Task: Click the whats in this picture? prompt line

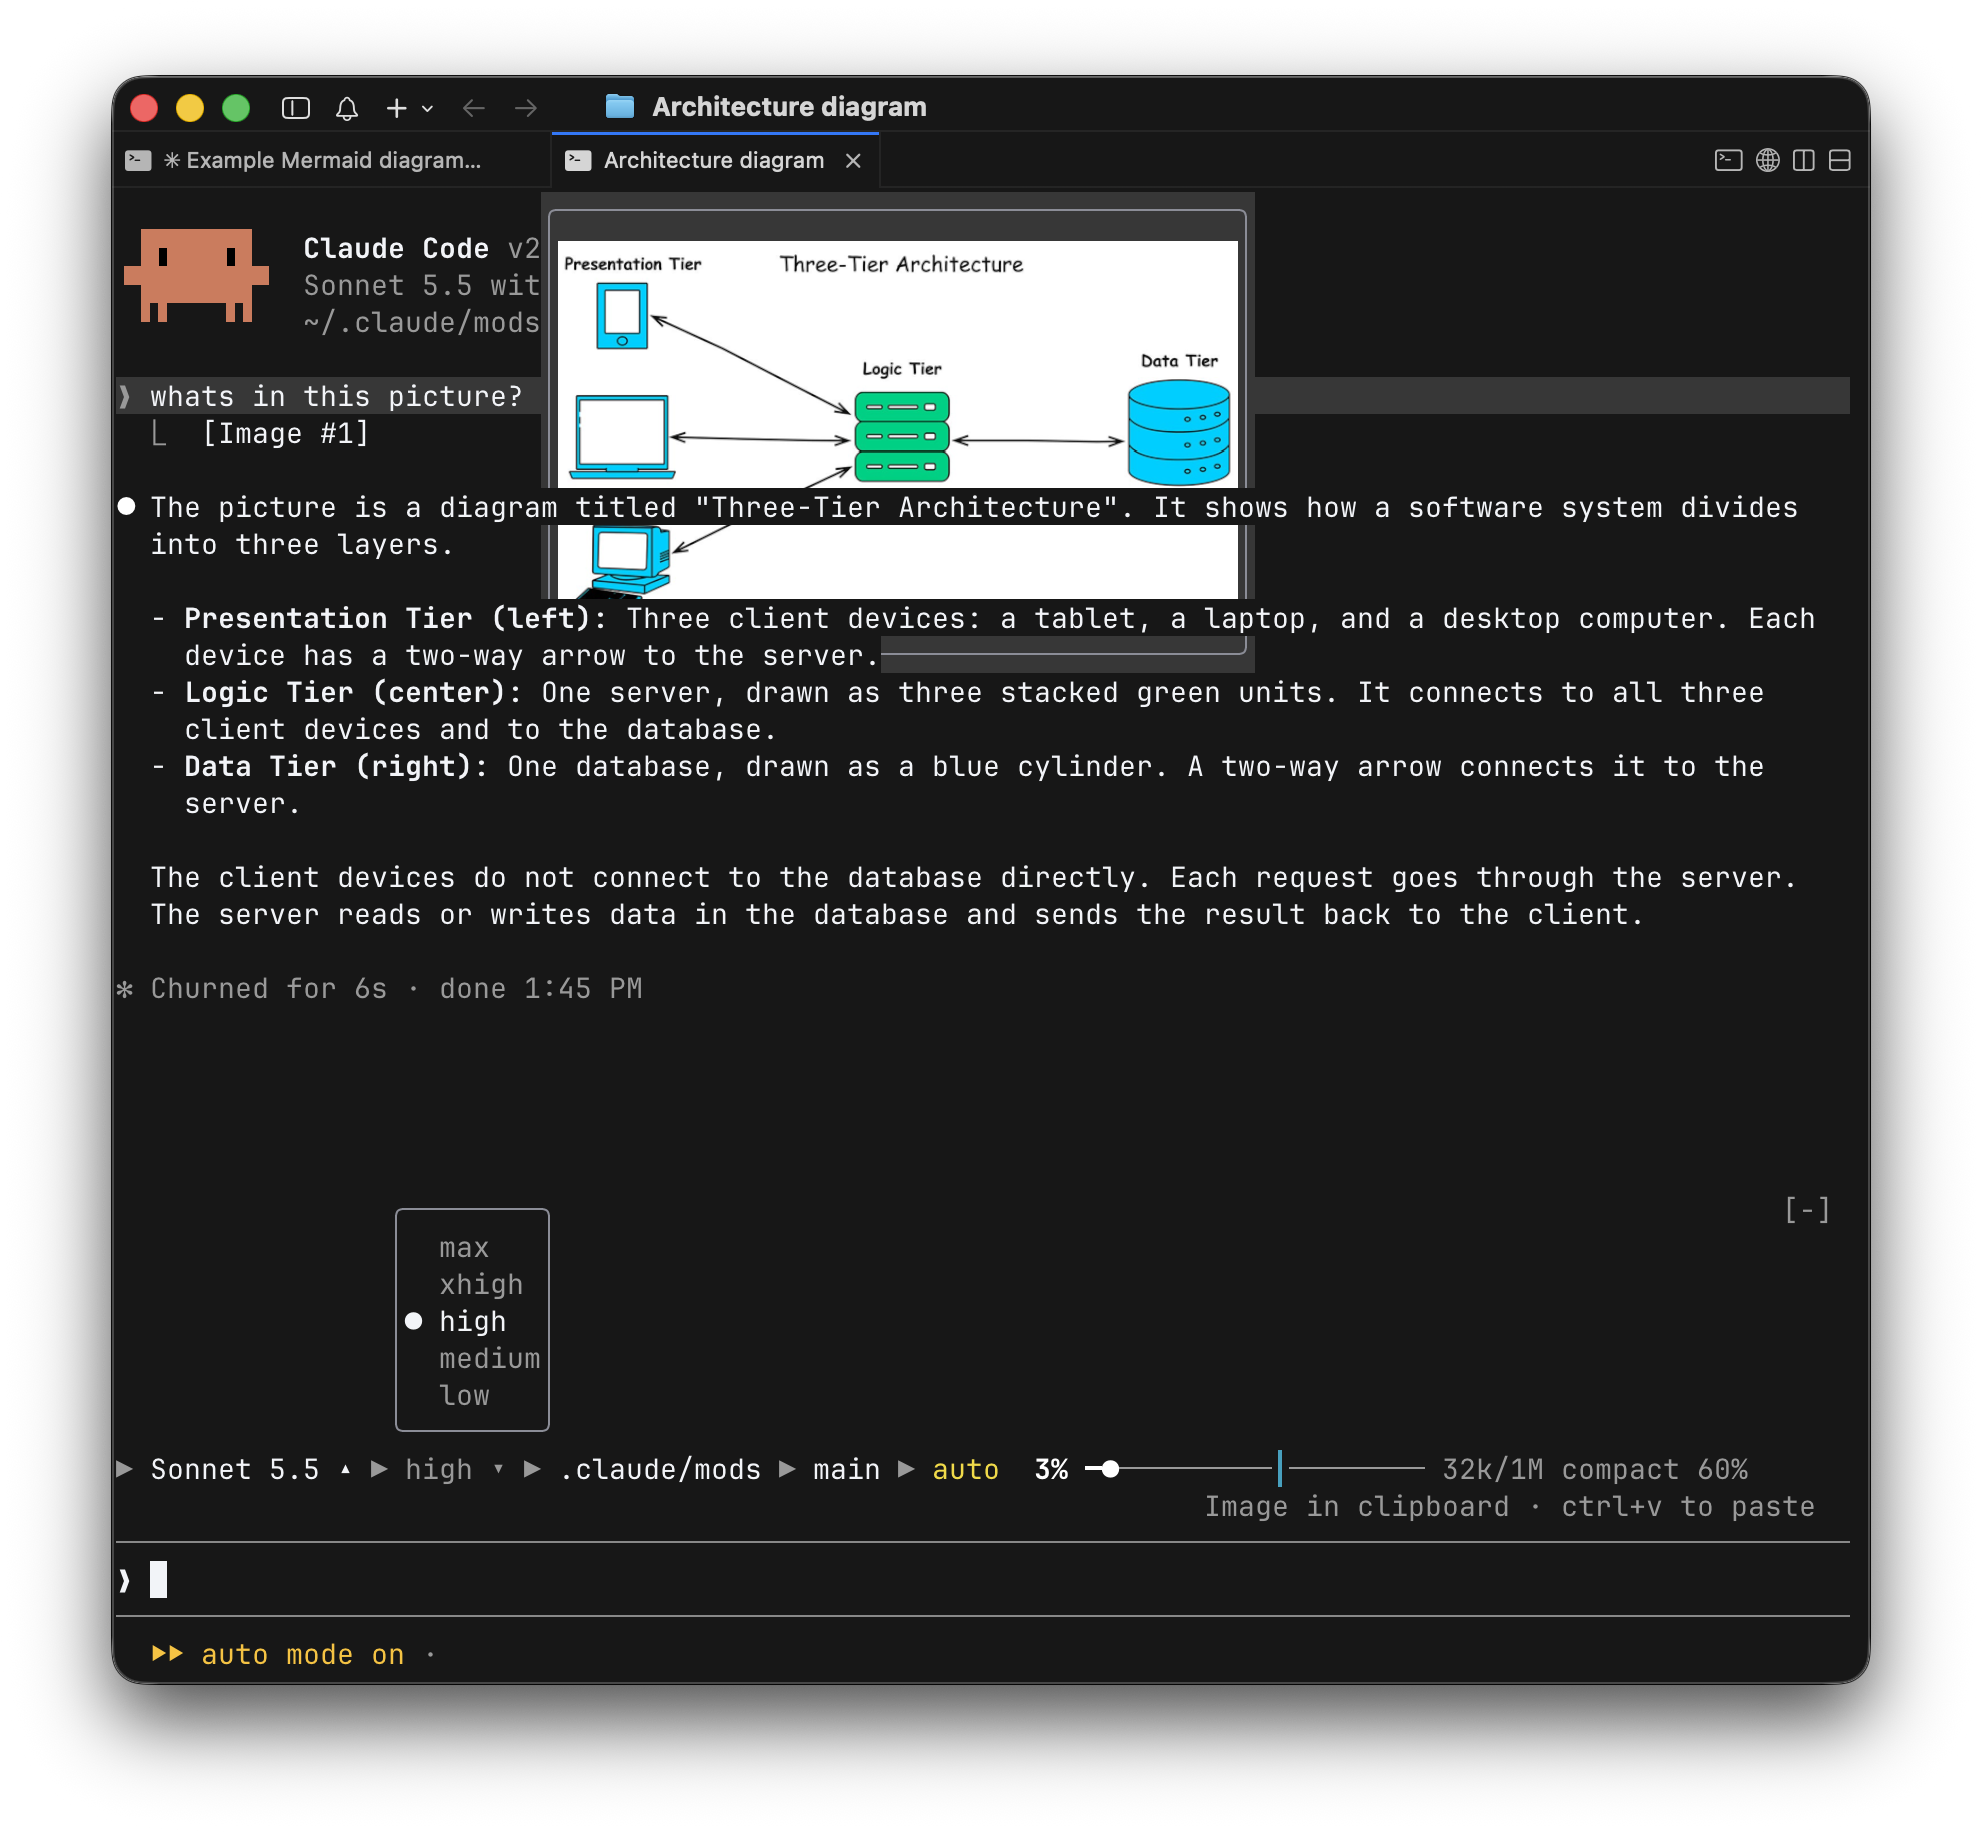Action: [336, 397]
